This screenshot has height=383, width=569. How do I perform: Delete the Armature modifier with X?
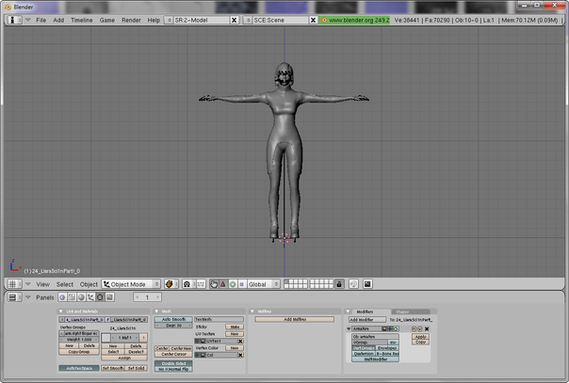pos(427,329)
